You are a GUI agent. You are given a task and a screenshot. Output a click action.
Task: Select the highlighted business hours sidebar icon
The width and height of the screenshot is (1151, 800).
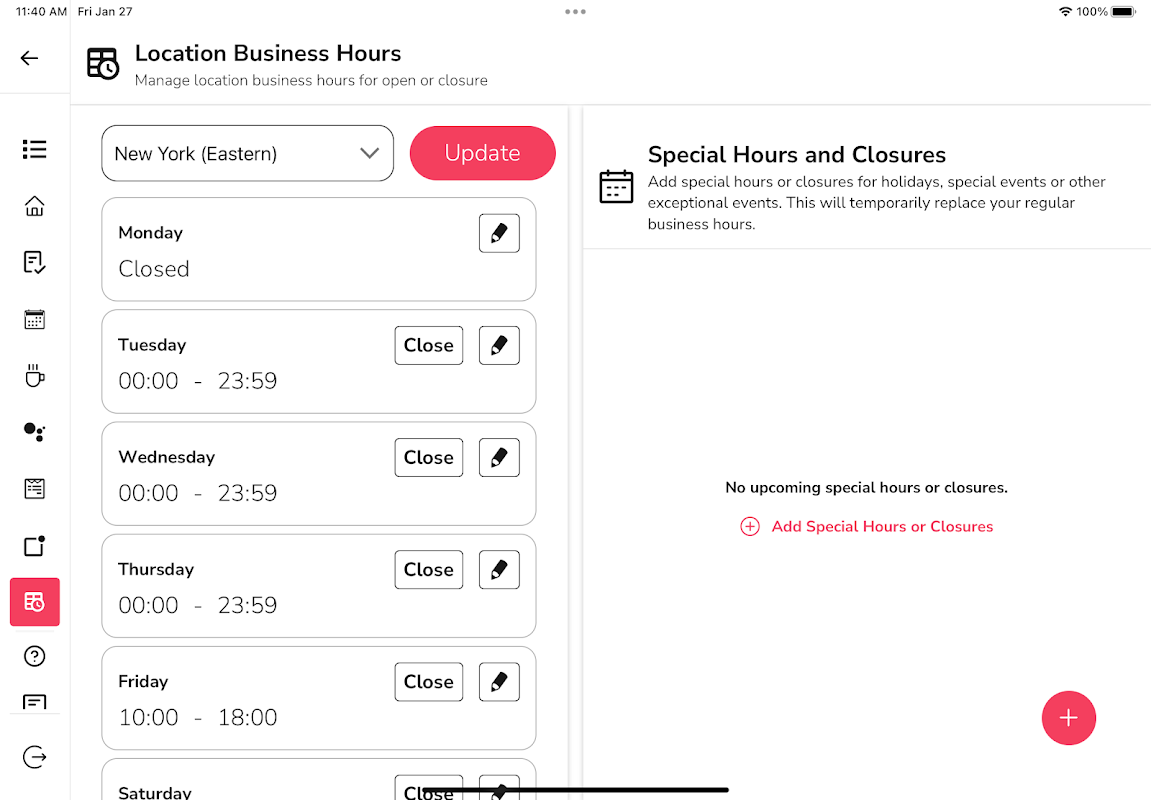35,602
